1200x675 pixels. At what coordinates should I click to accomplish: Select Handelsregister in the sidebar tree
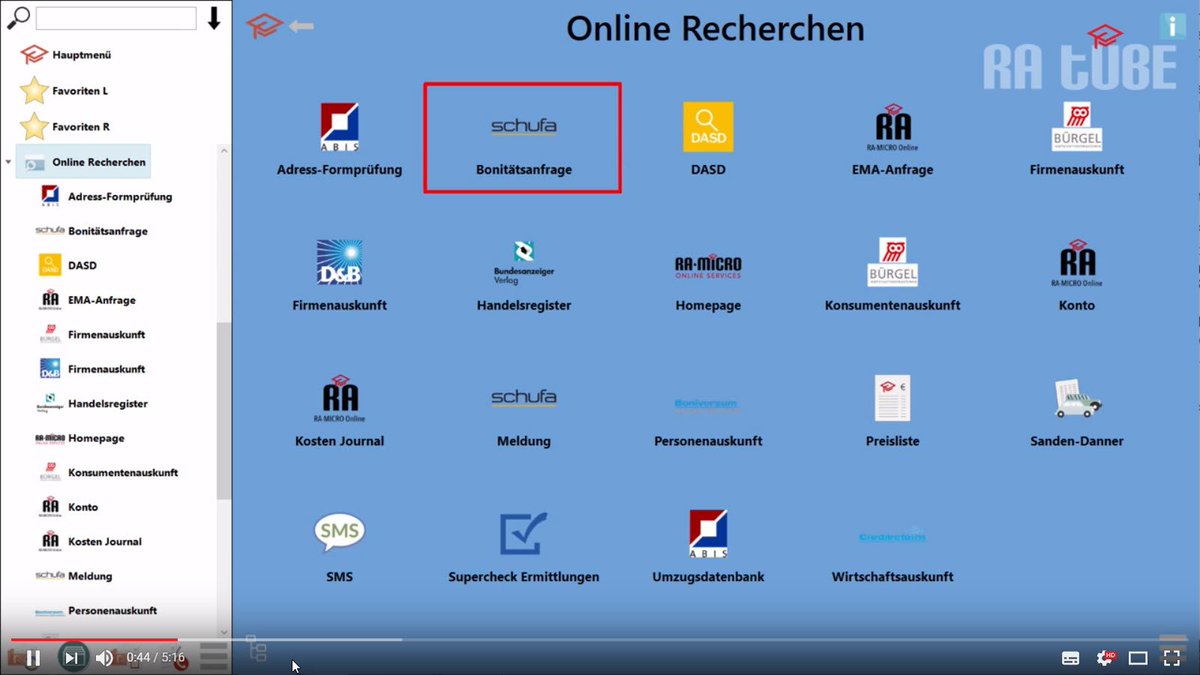(92, 403)
